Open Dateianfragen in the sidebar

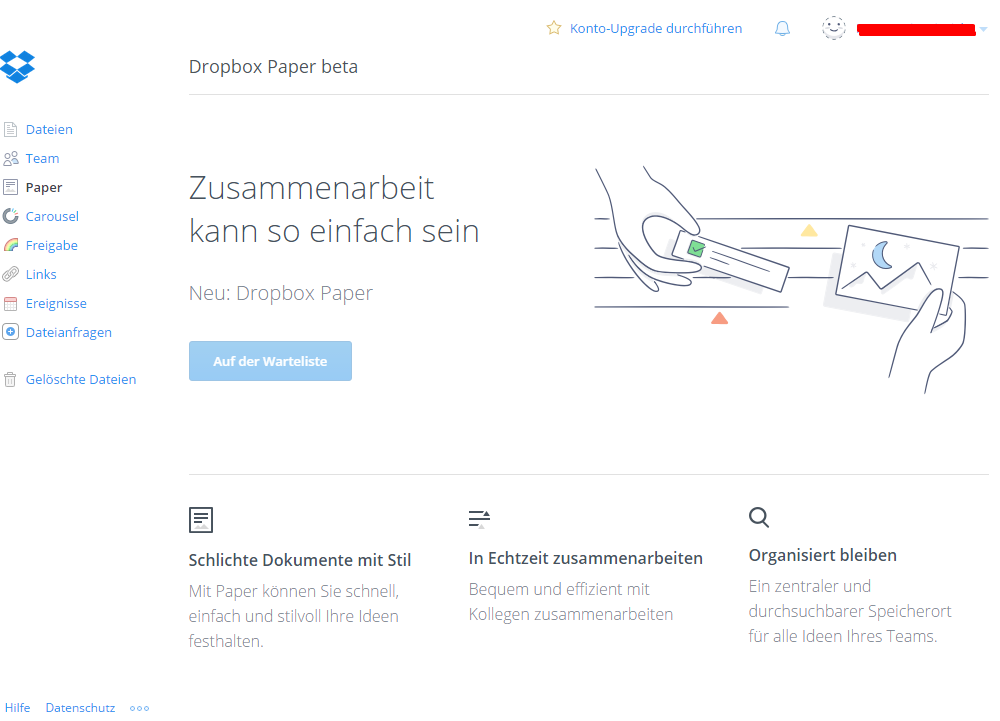coord(68,332)
